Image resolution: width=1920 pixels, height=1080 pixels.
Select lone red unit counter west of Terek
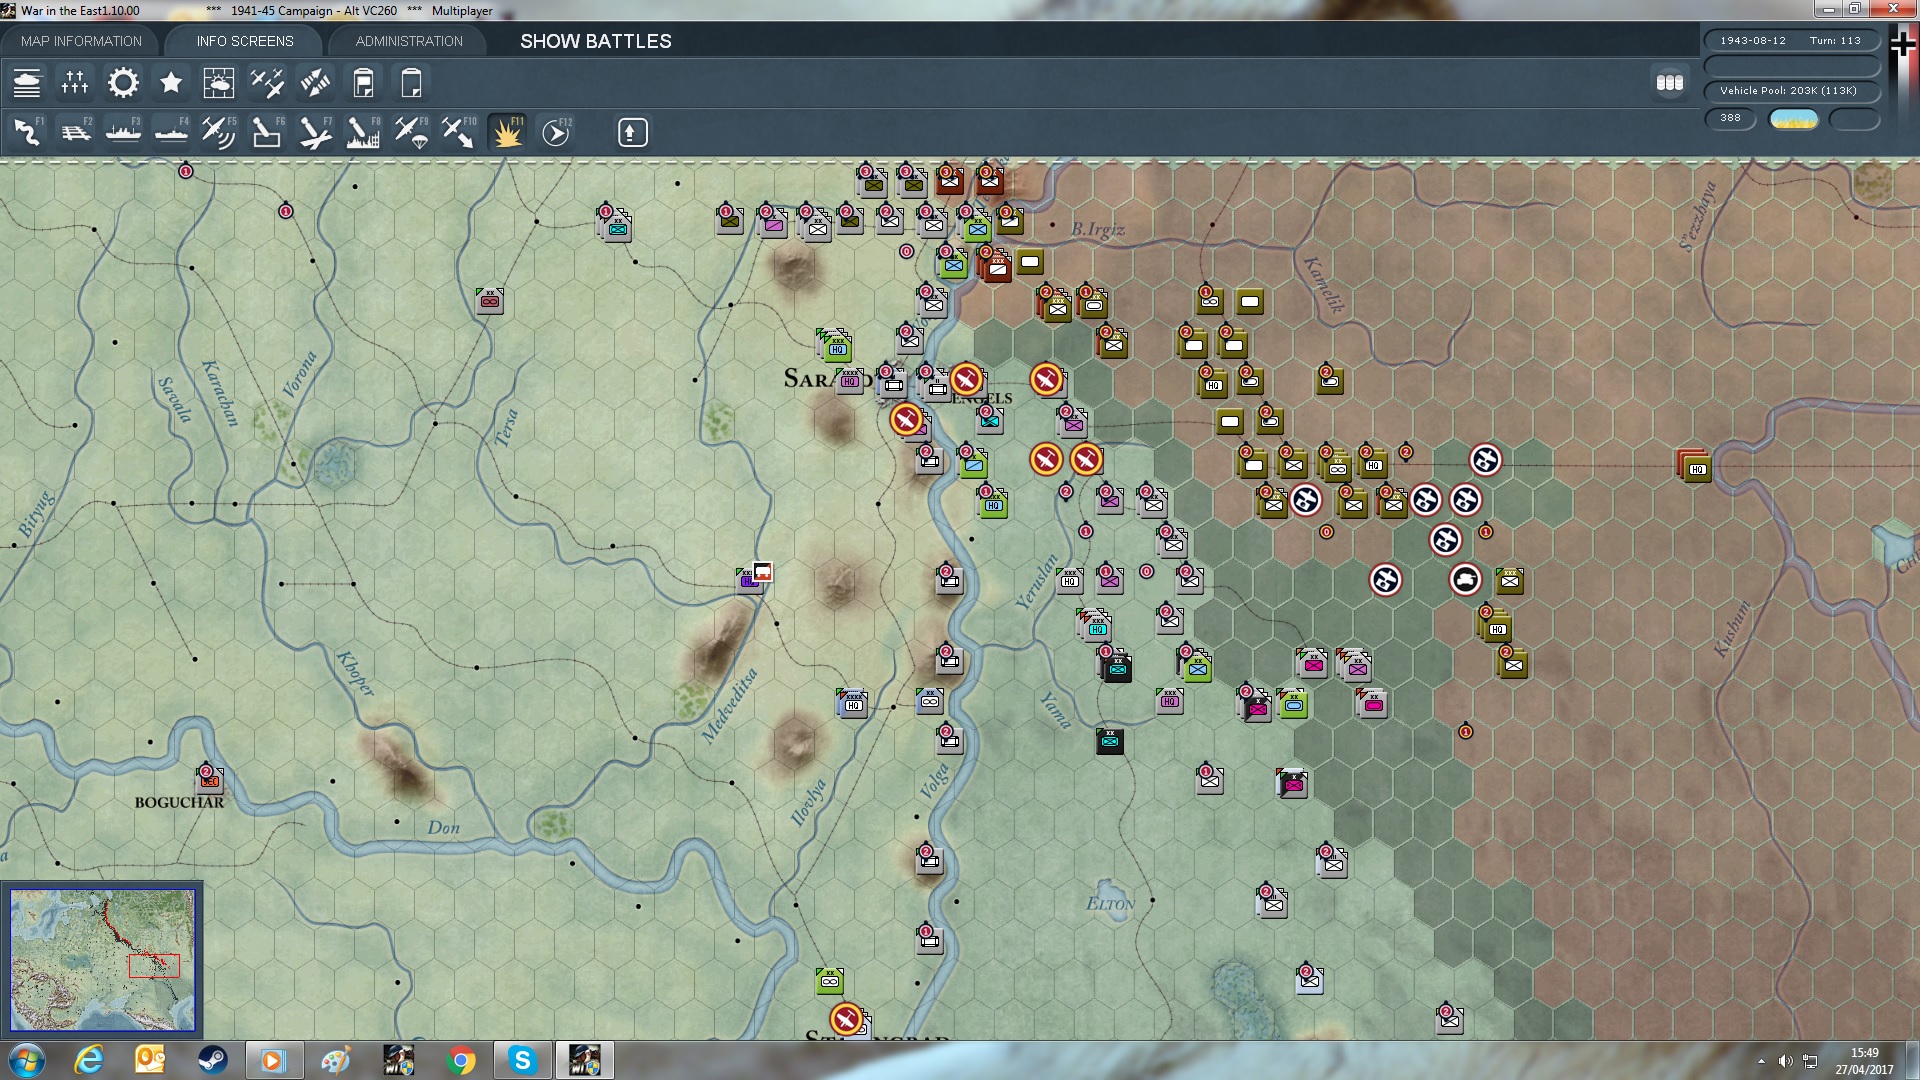click(x=490, y=300)
